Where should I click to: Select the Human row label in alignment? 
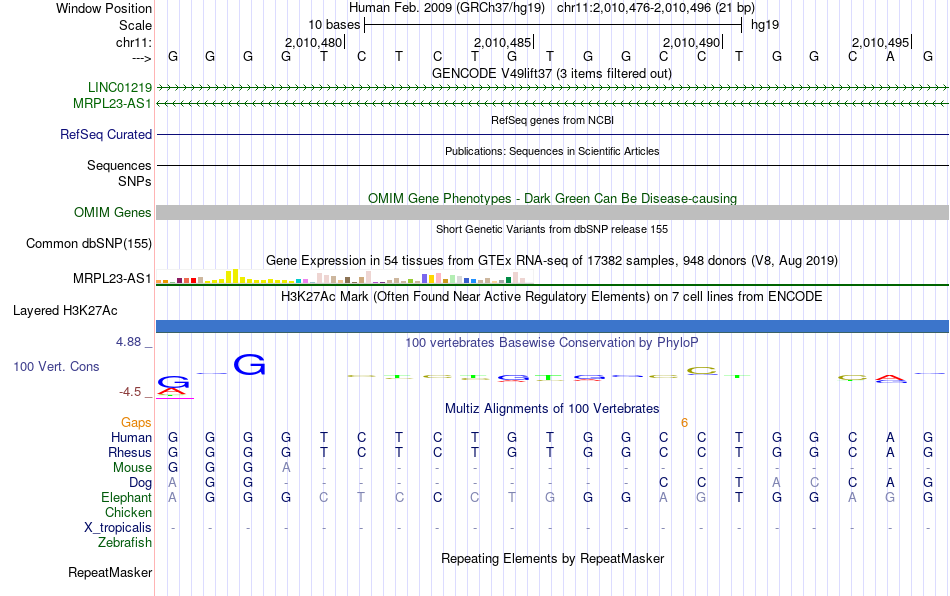click(x=131, y=437)
